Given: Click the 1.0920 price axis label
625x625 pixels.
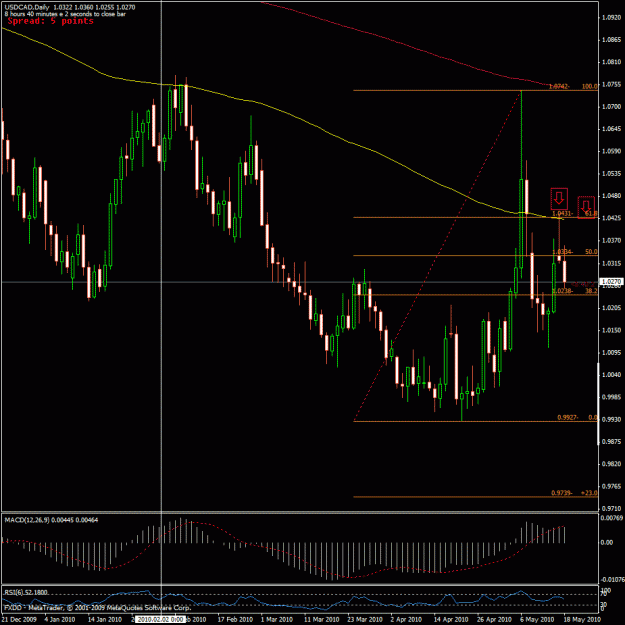Looking at the screenshot, I should pos(612,18).
